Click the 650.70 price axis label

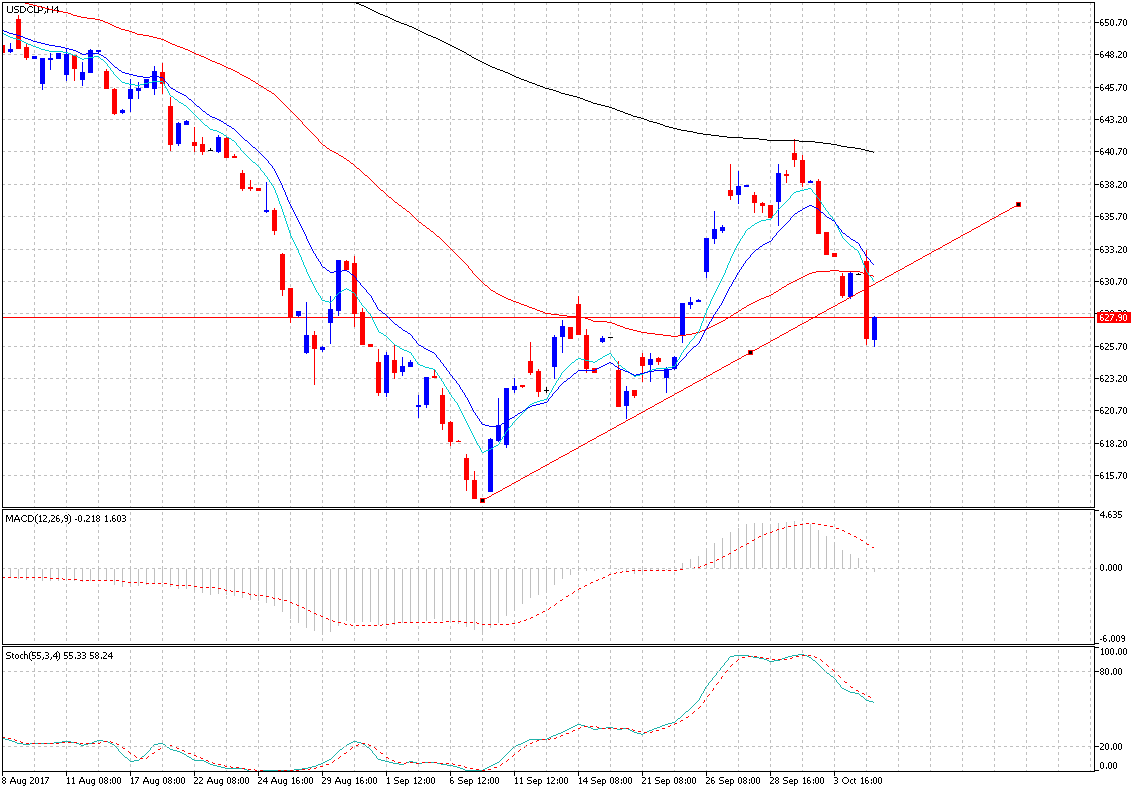pyautogui.click(x=1114, y=23)
